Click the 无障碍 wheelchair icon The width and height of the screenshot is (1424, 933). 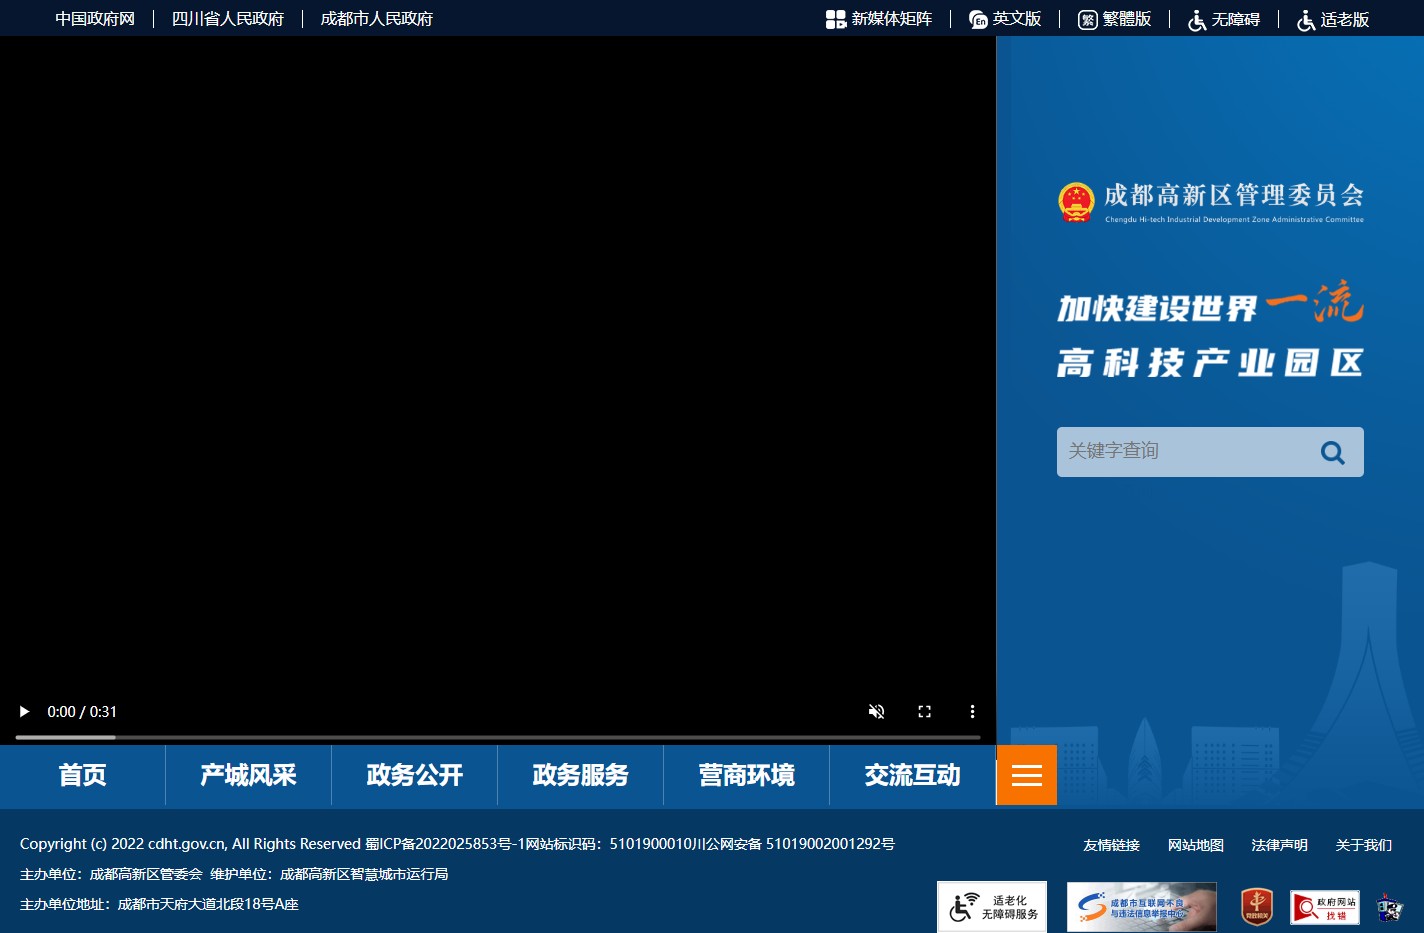(1197, 20)
